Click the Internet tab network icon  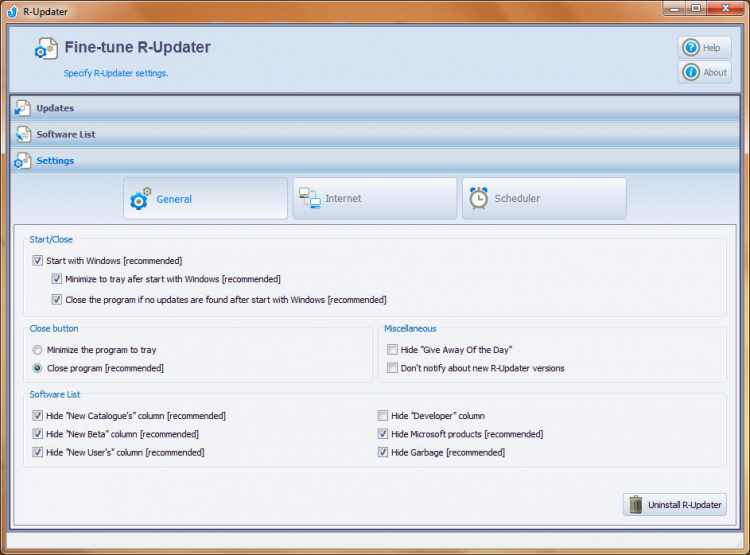click(309, 198)
